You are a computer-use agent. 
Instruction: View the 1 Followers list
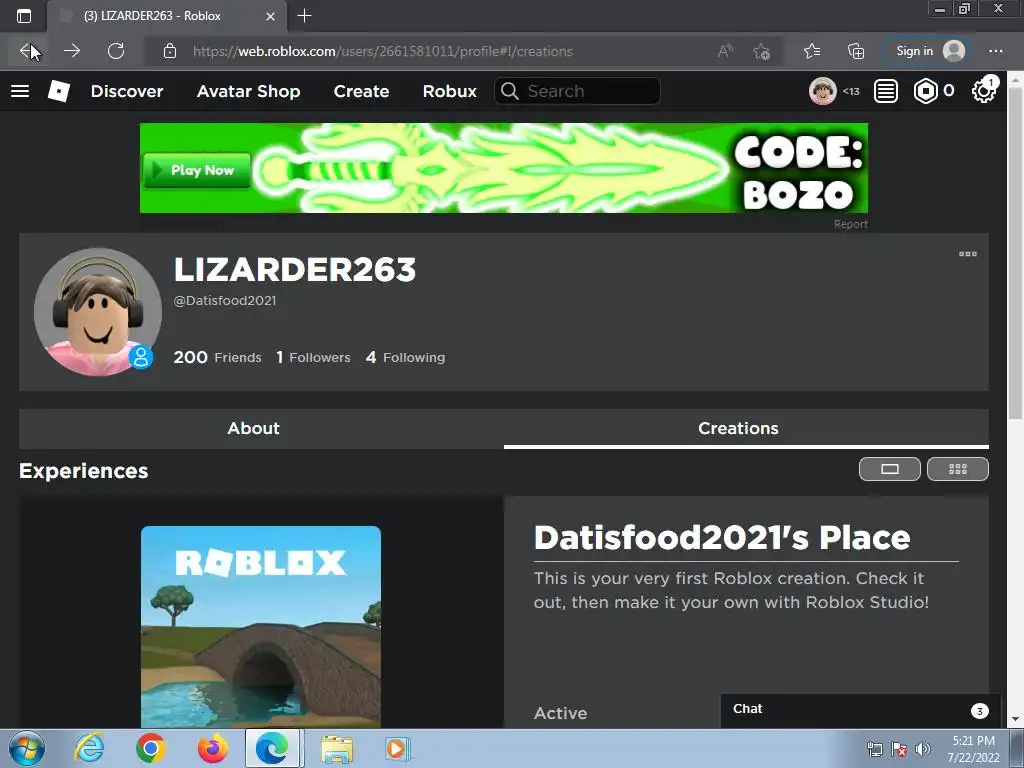313,357
